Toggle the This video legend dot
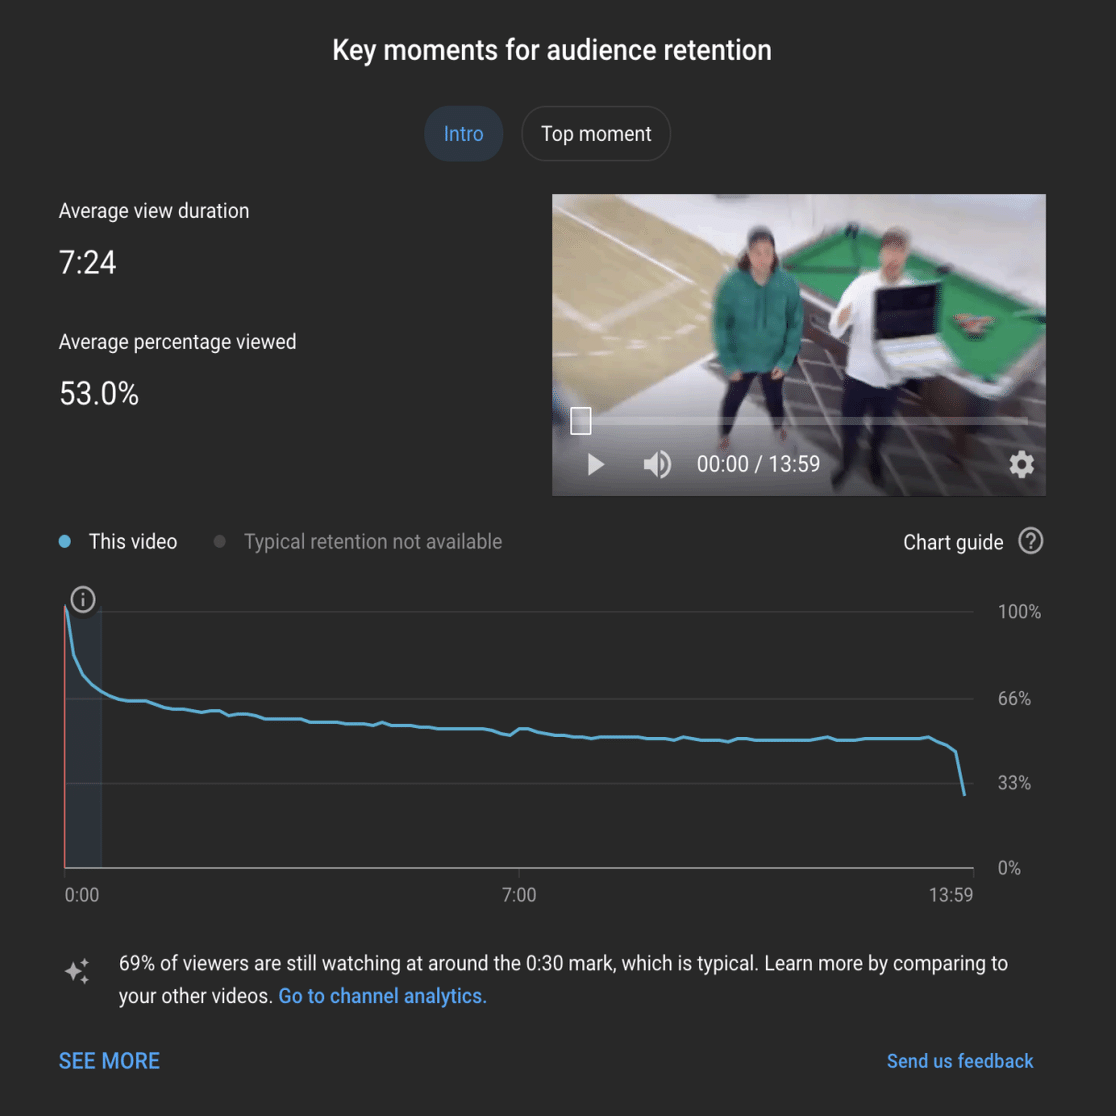The height and width of the screenshot is (1116, 1116). click(65, 542)
